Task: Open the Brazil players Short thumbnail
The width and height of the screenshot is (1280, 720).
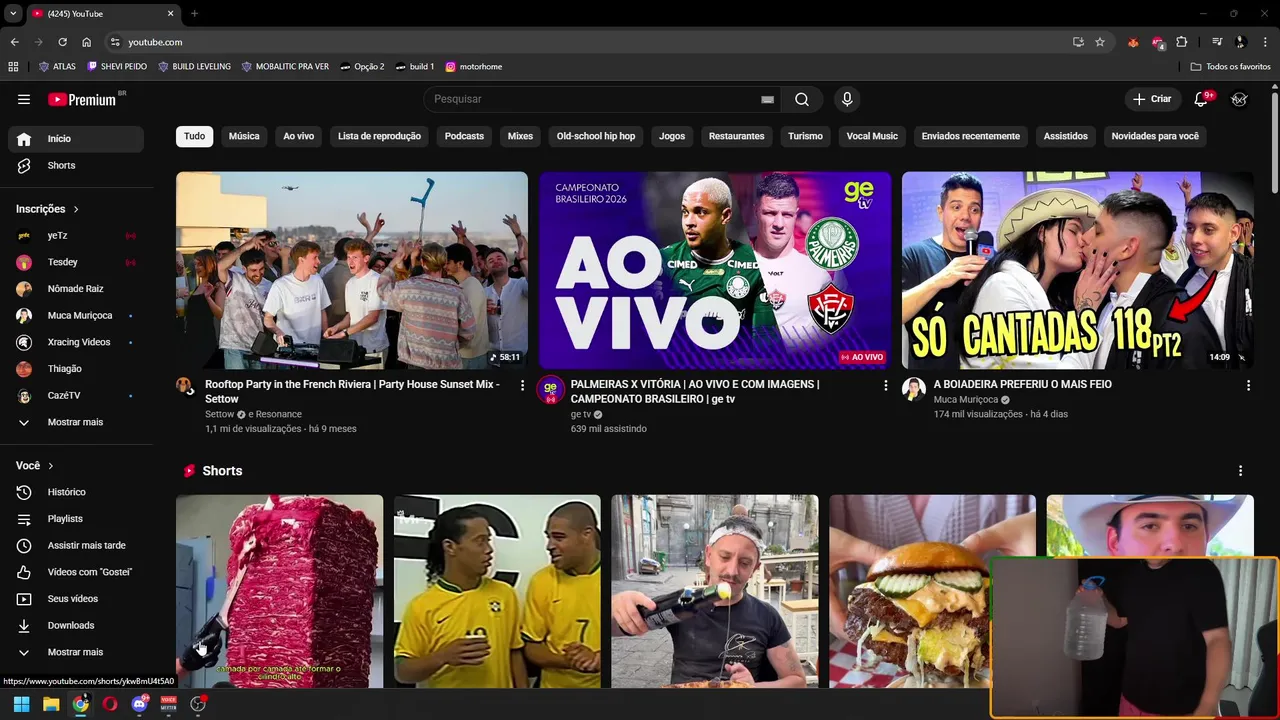Action: (x=497, y=591)
